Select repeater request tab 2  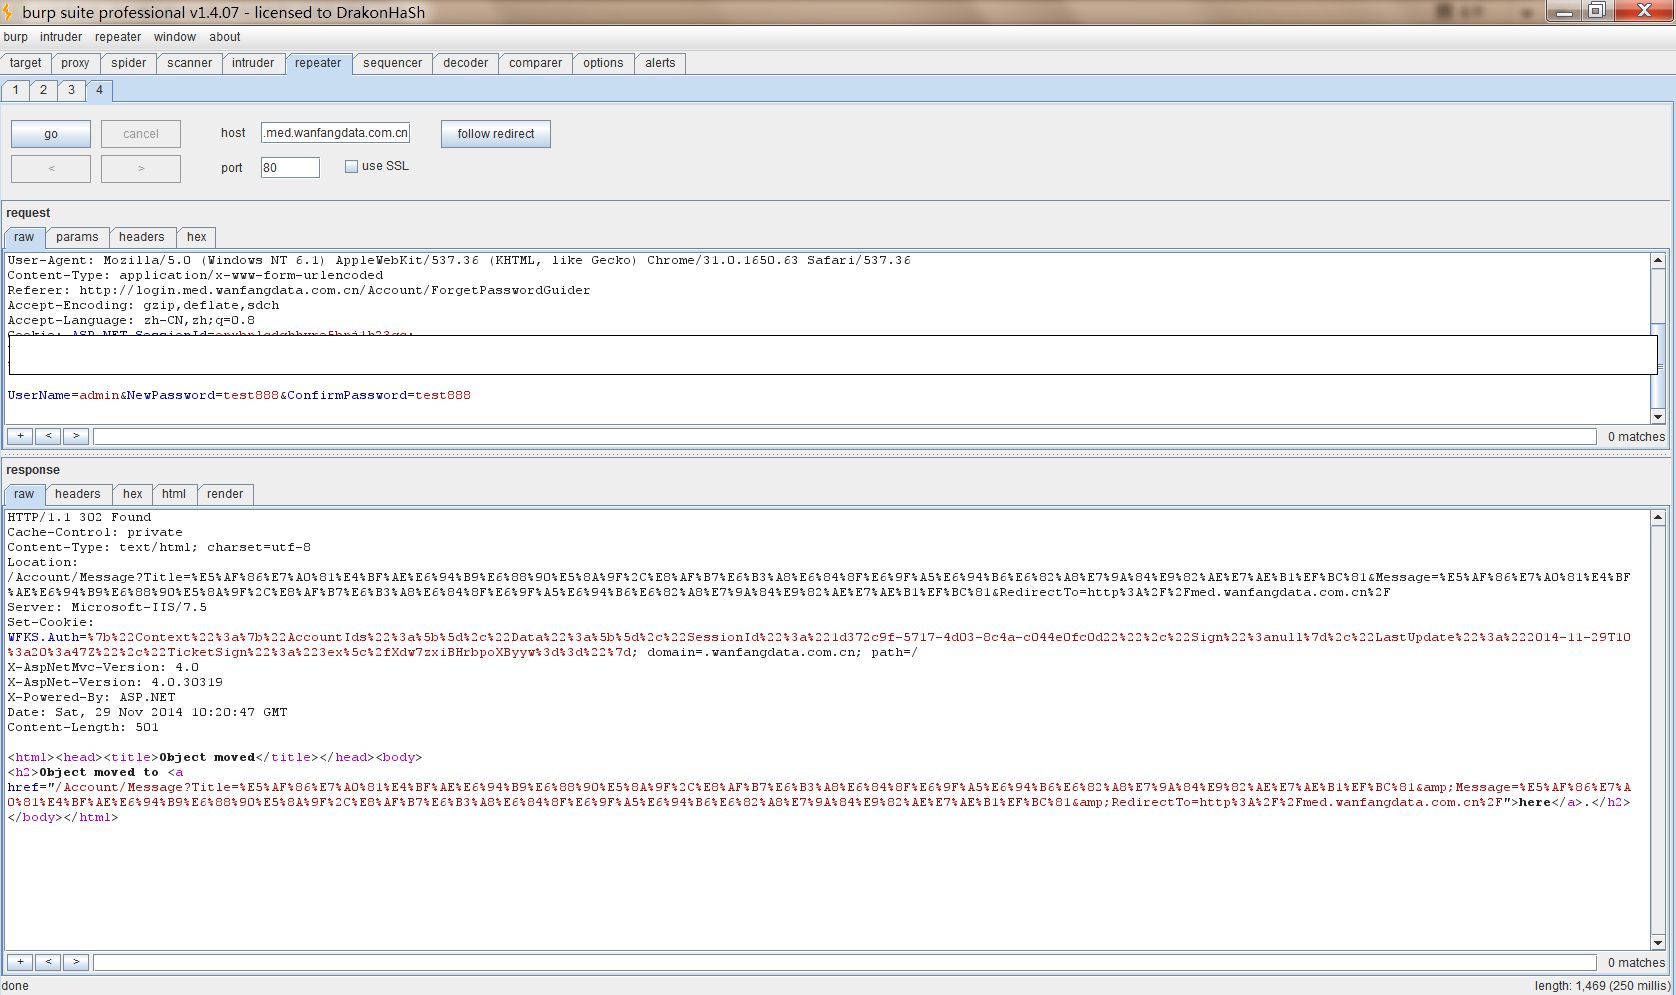[43, 90]
